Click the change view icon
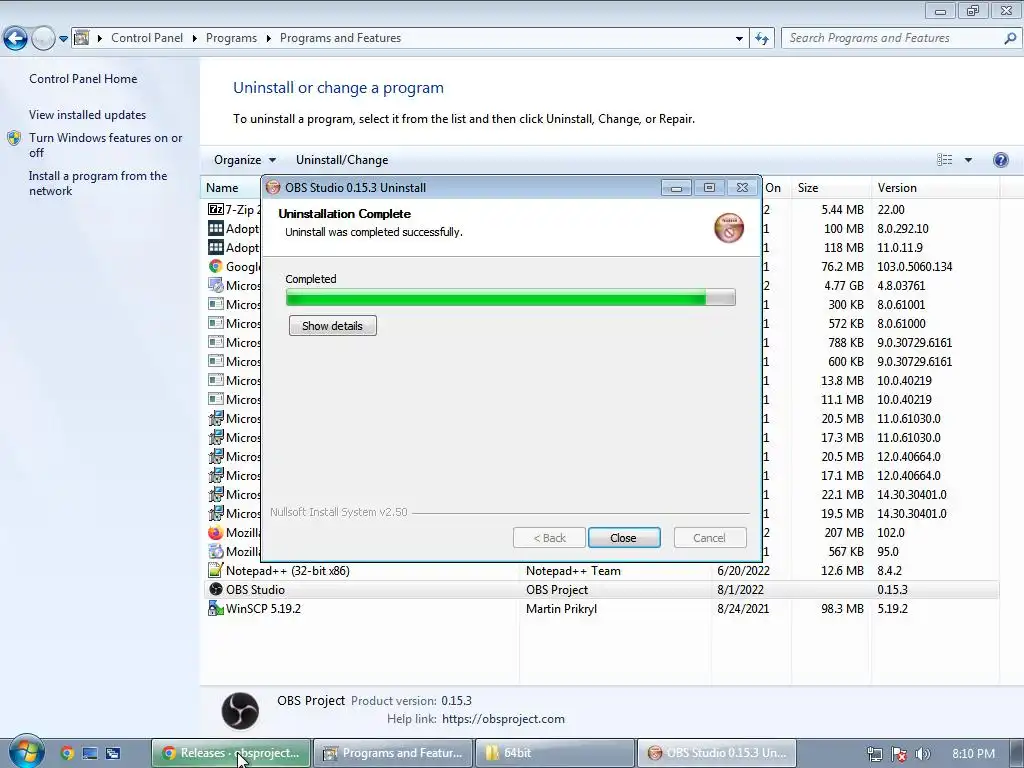 [x=944, y=160]
